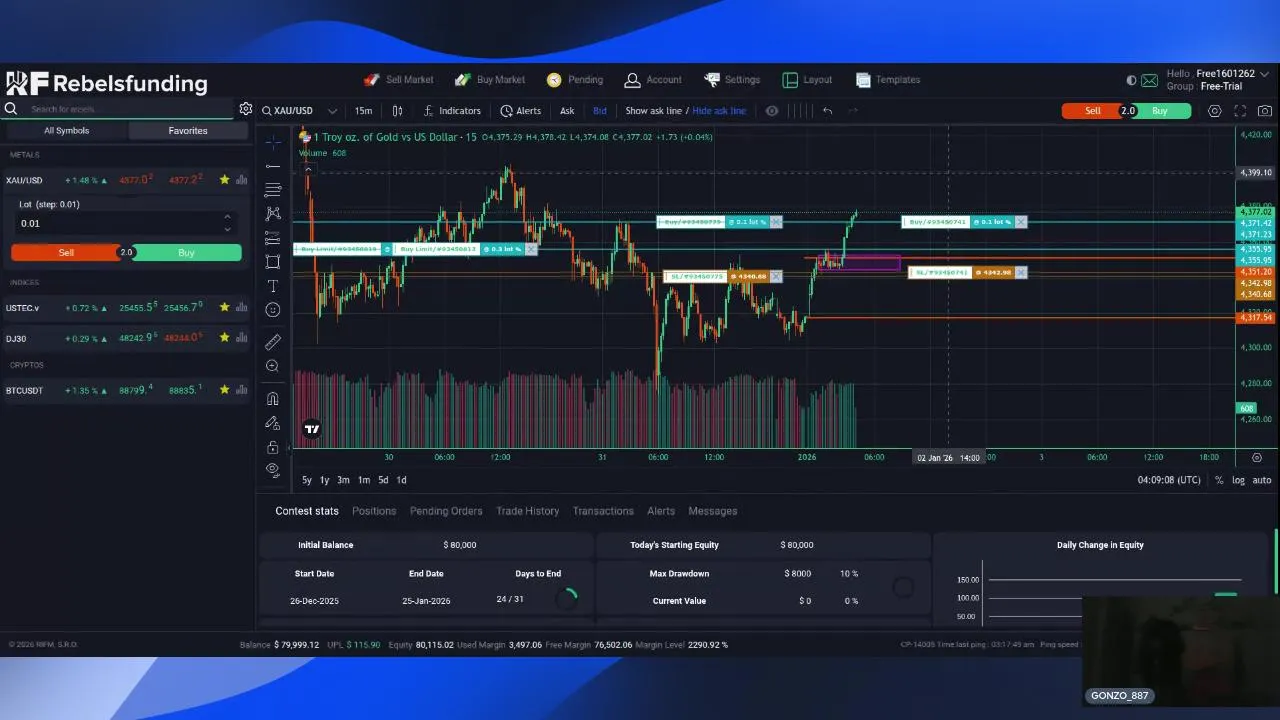The height and width of the screenshot is (720, 1280).
Task: Open the emoji icons tool
Action: (x=273, y=310)
